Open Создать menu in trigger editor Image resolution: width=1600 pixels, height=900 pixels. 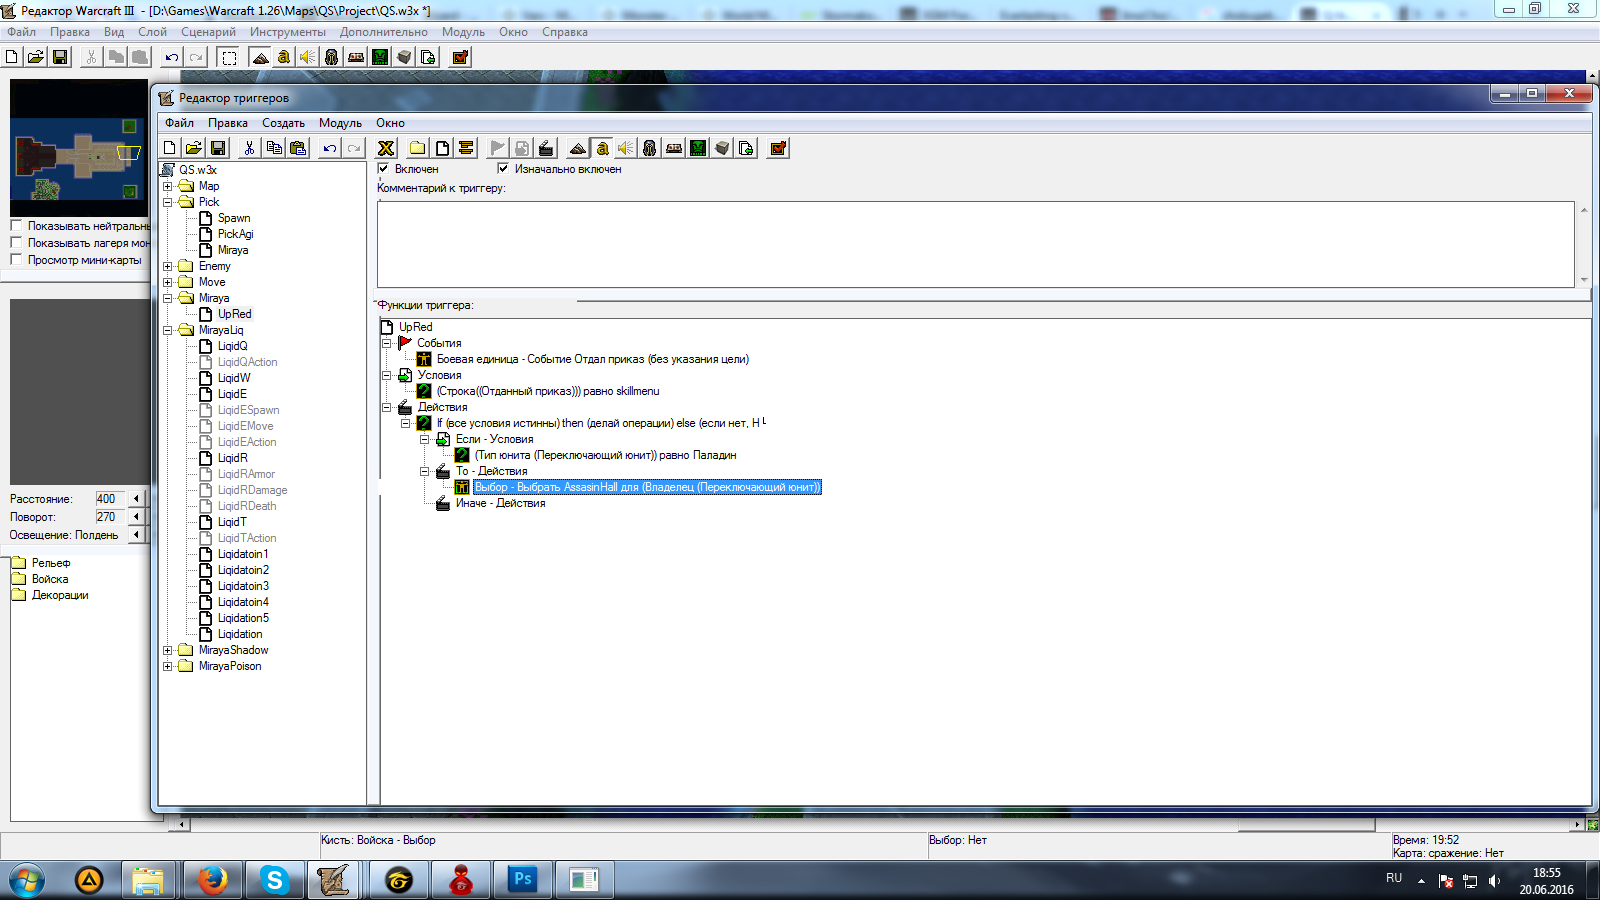[283, 123]
